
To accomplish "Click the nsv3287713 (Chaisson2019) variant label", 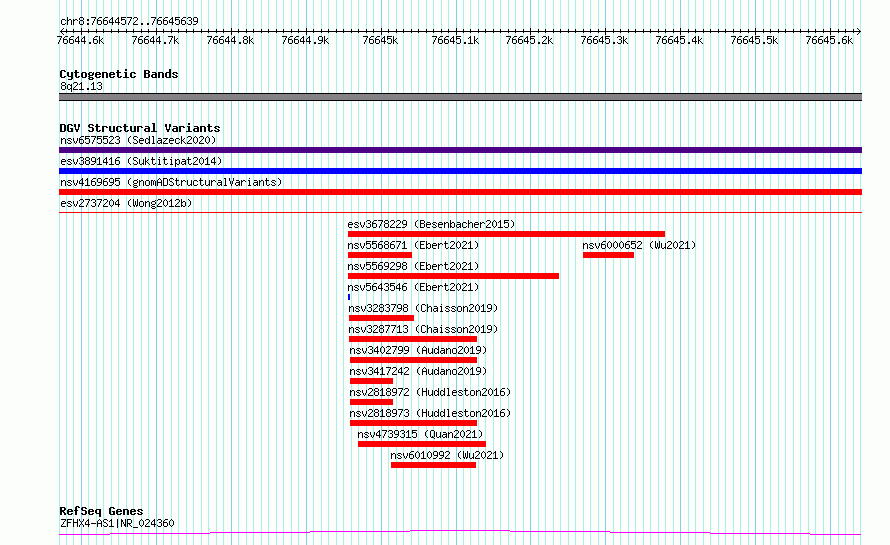I will (423, 329).
